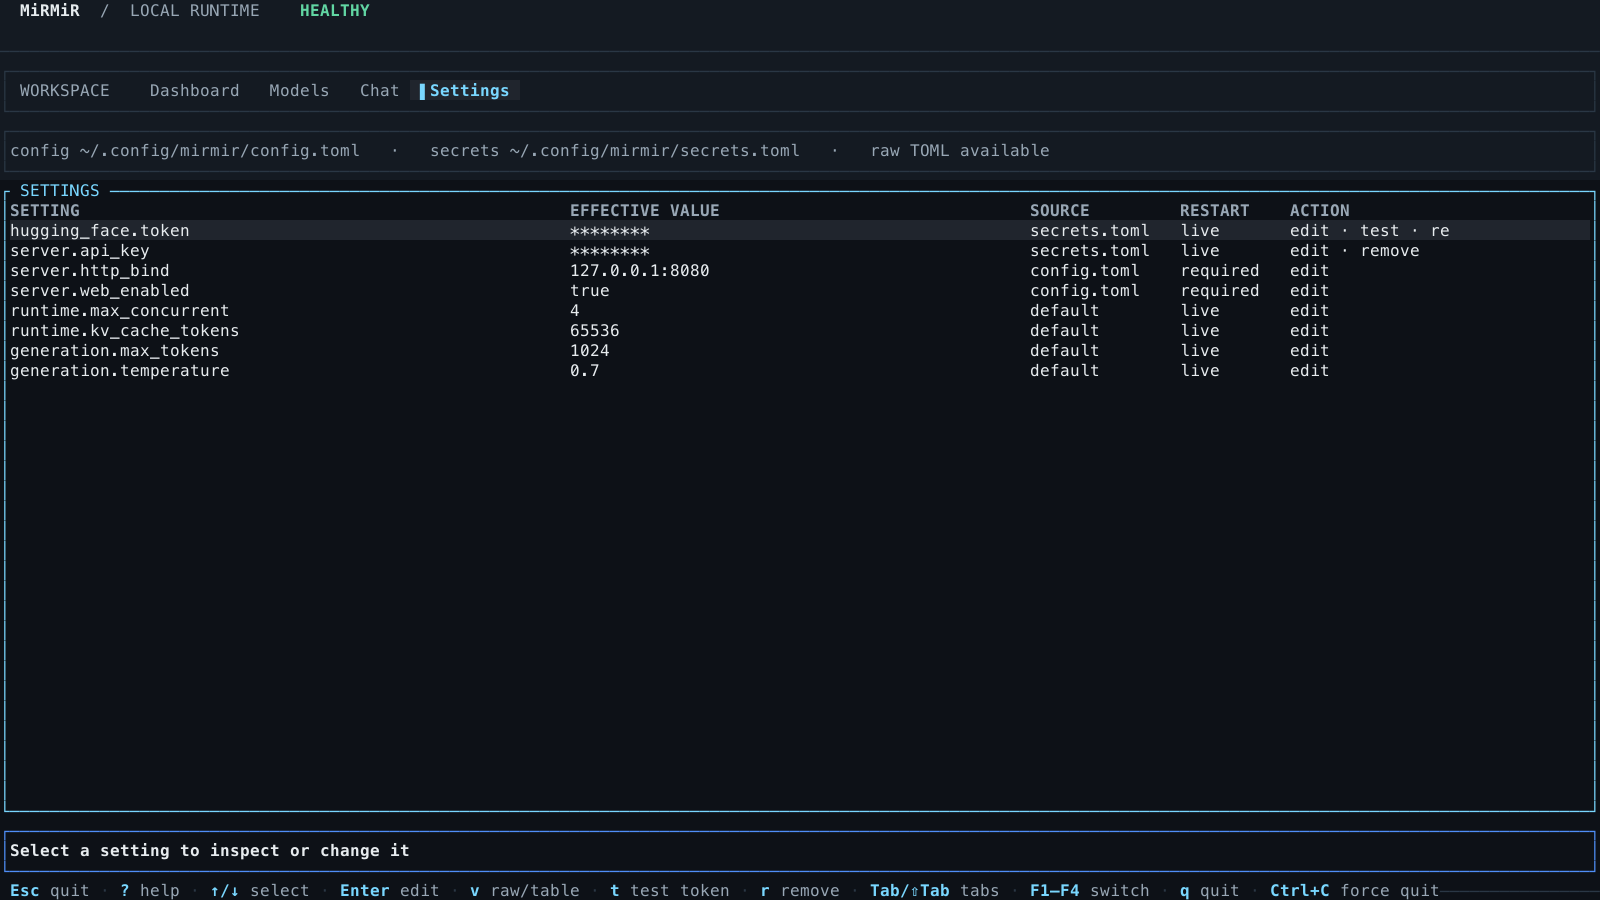Click secrets.toml source for hugging_face.token
The image size is (1600, 900).
pos(1090,231)
